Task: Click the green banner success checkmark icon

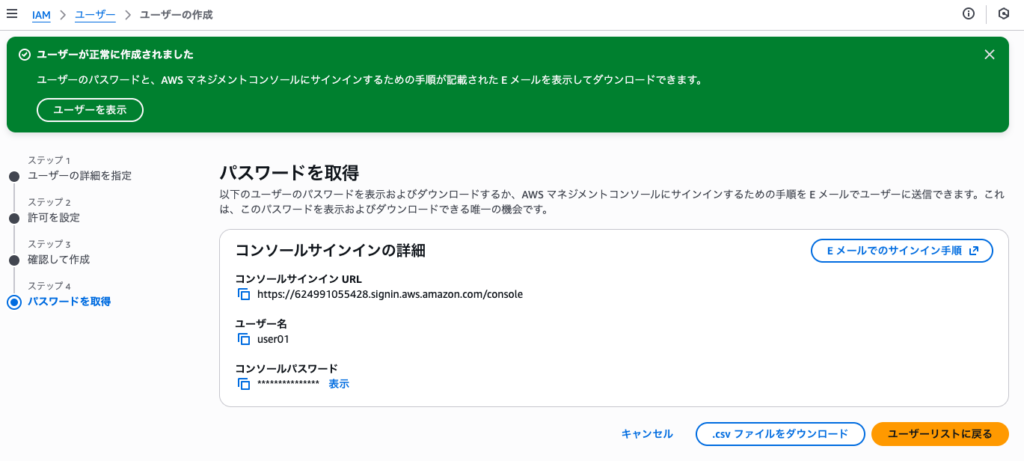Action: click(24, 55)
